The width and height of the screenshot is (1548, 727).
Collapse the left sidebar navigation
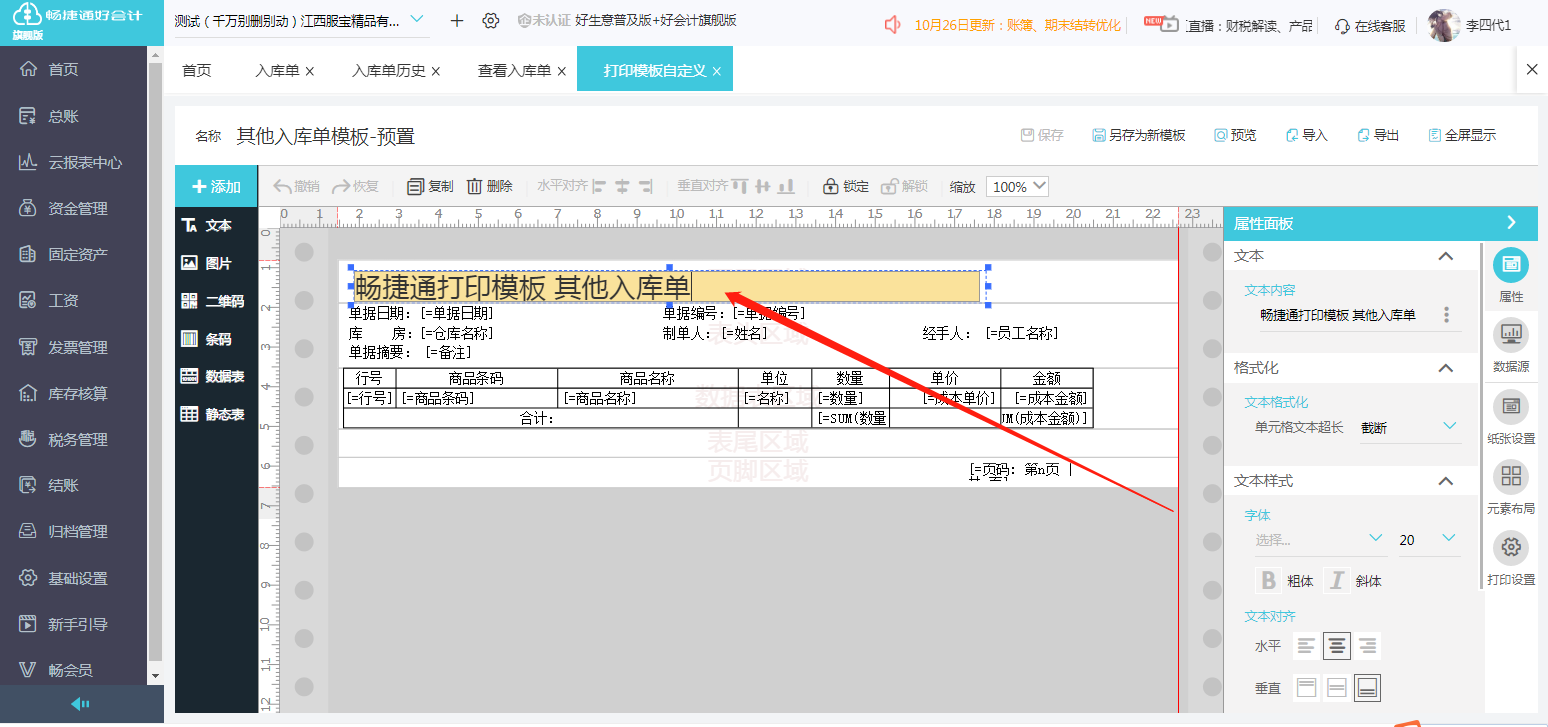click(x=82, y=704)
